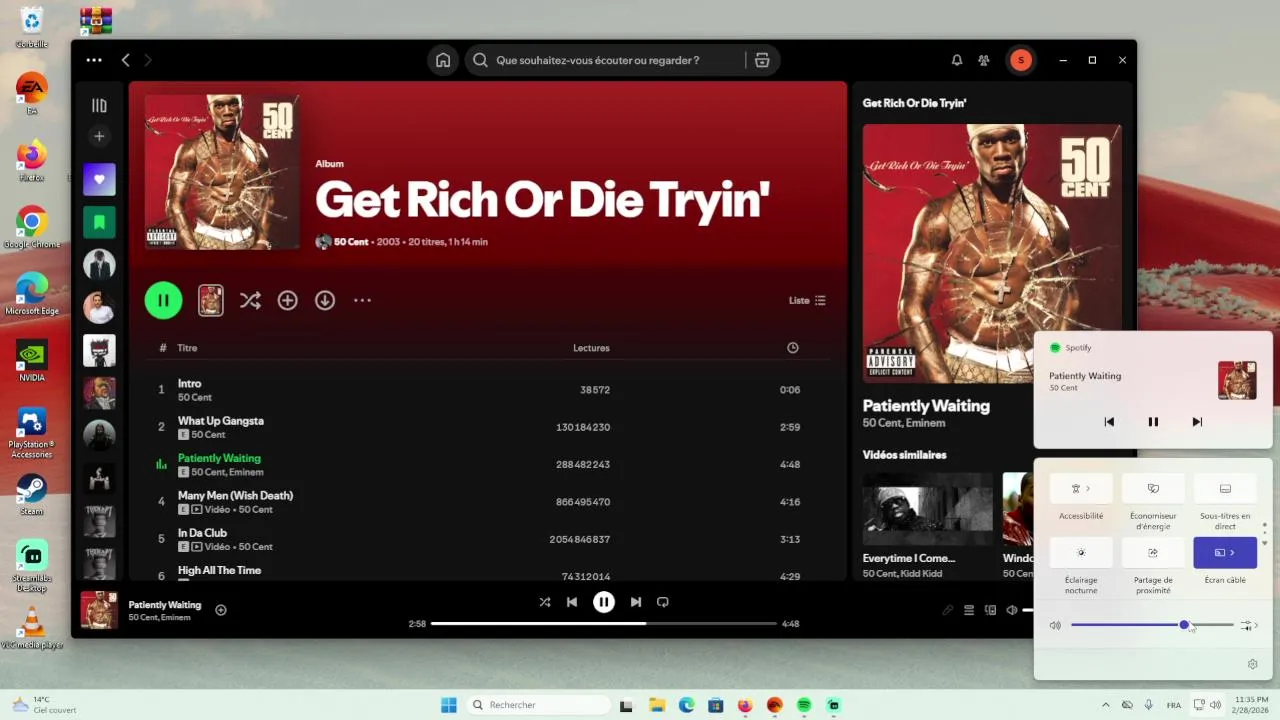Skip to previous track in bottom player
1280x720 pixels.
click(x=572, y=602)
